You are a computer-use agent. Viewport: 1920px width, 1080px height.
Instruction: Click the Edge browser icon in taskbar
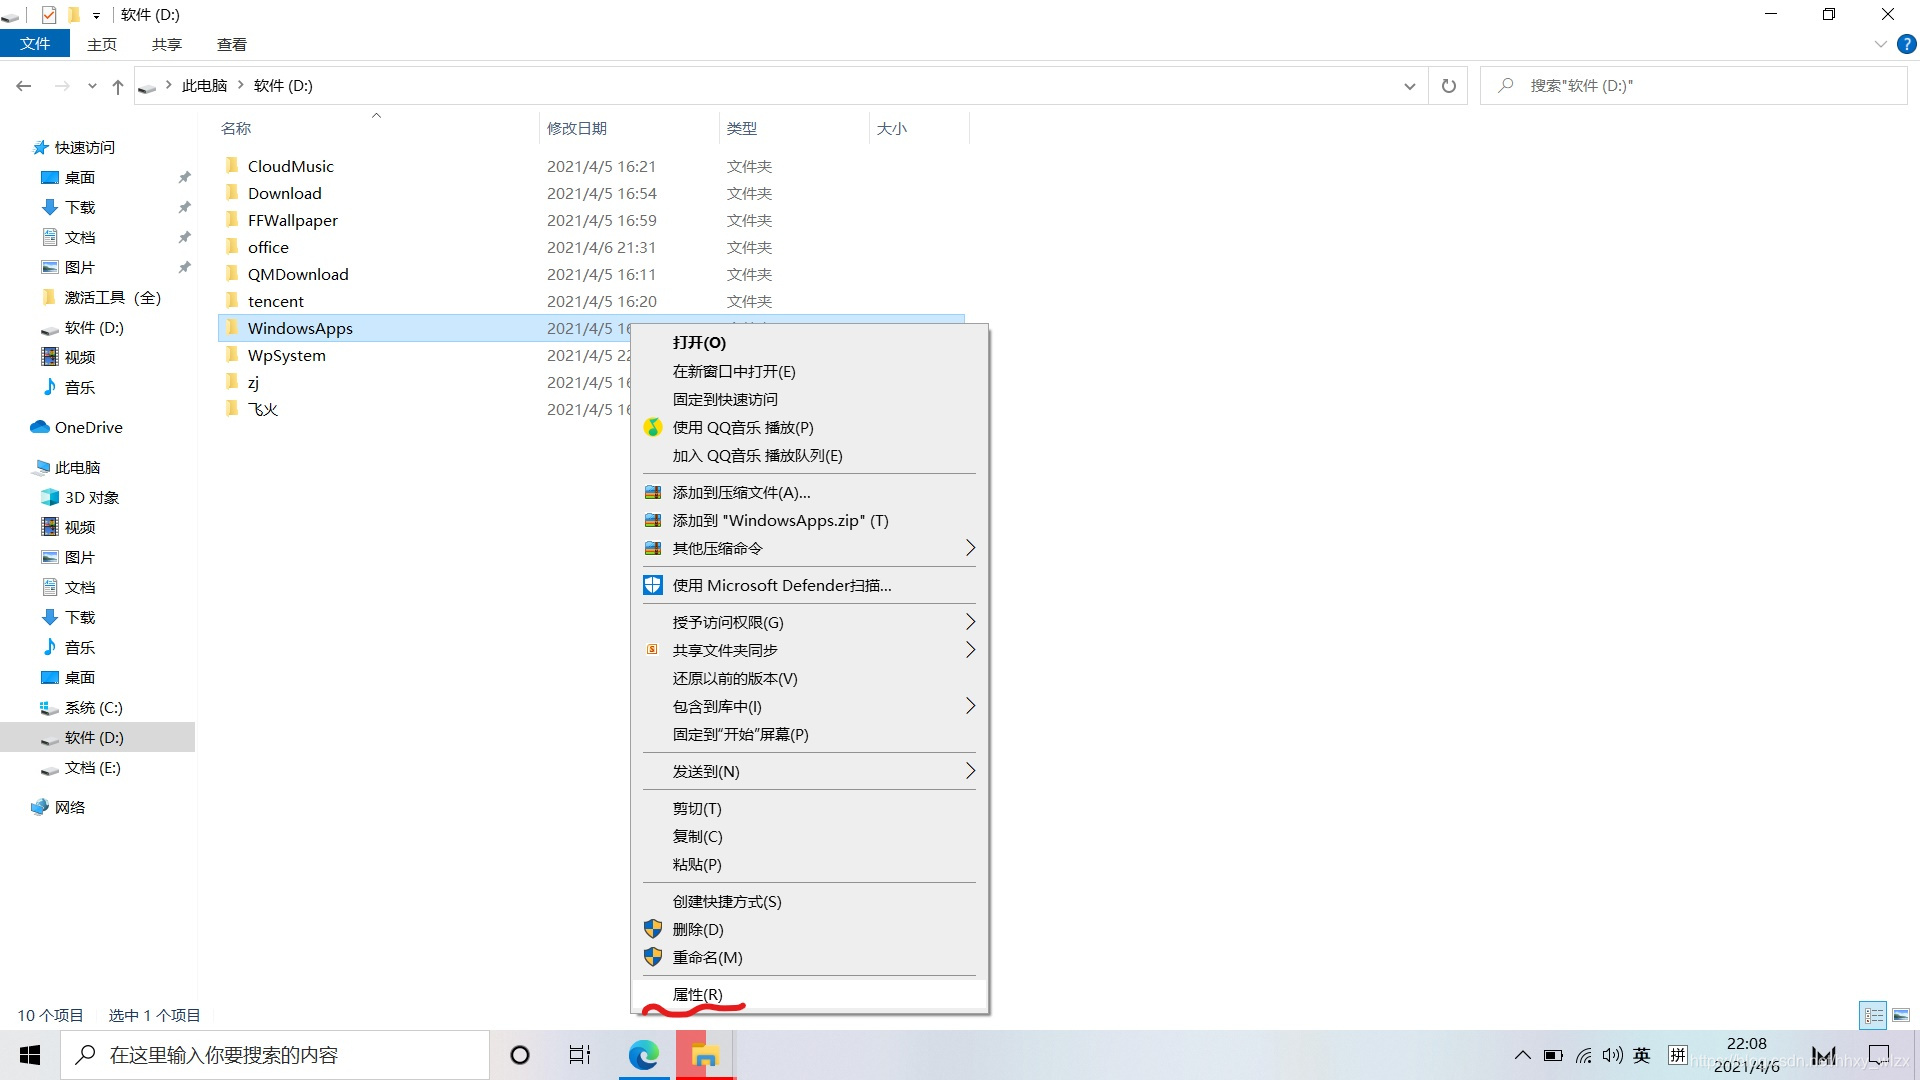(645, 1055)
